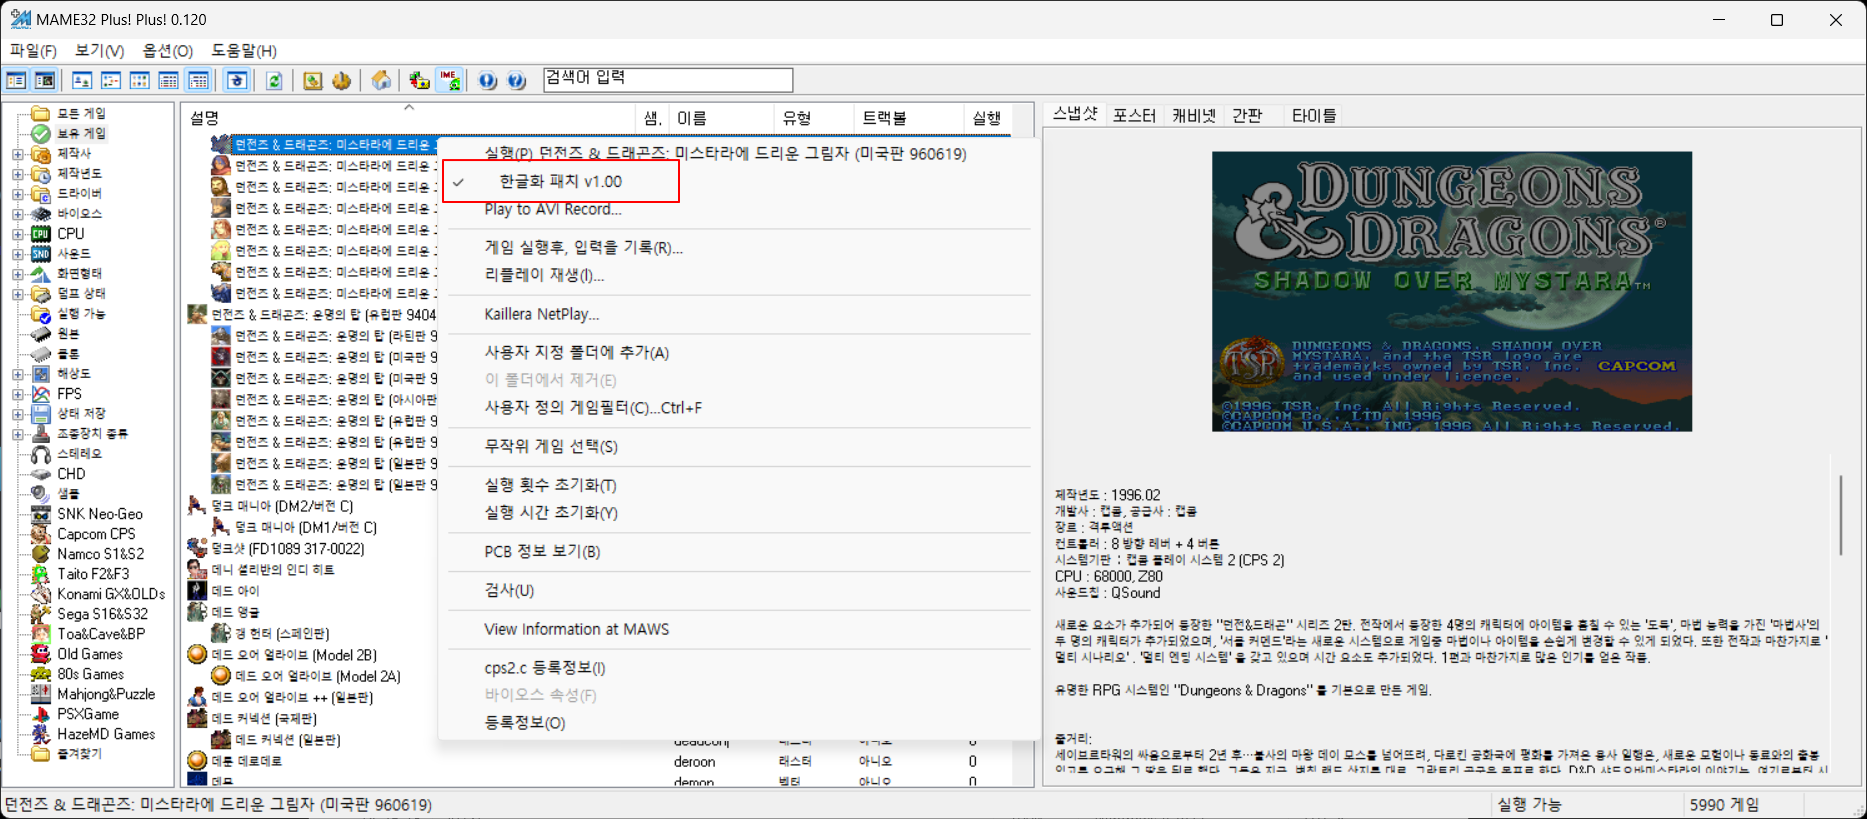
Task: Switch to the 포스터 tab
Action: [x=1134, y=116]
